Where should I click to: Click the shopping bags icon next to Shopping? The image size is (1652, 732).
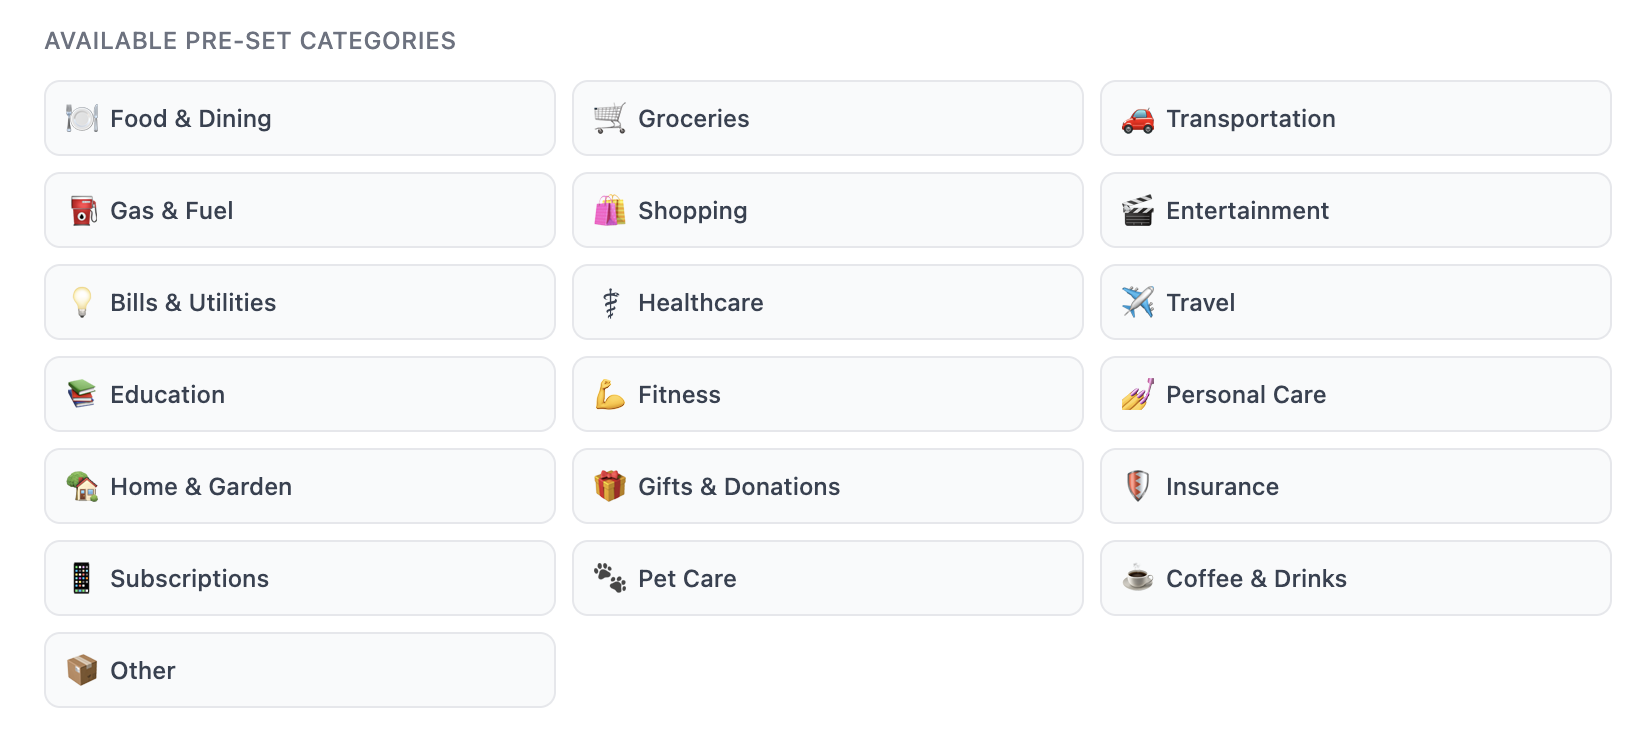tap(610, 210)
